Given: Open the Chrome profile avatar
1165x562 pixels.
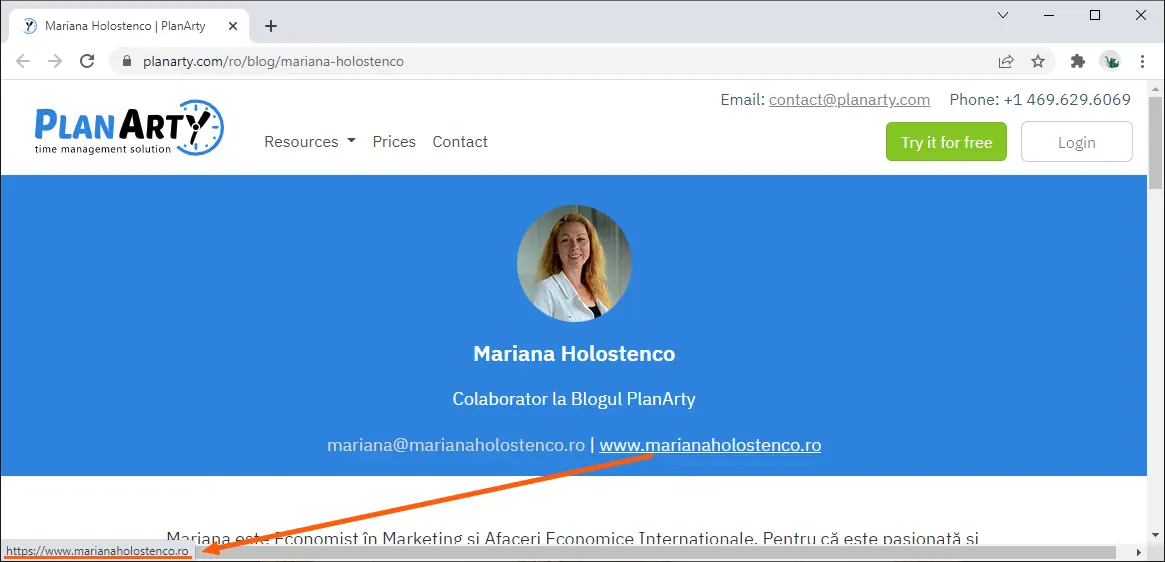Looking at the screenshot, I should point(1111,61).
